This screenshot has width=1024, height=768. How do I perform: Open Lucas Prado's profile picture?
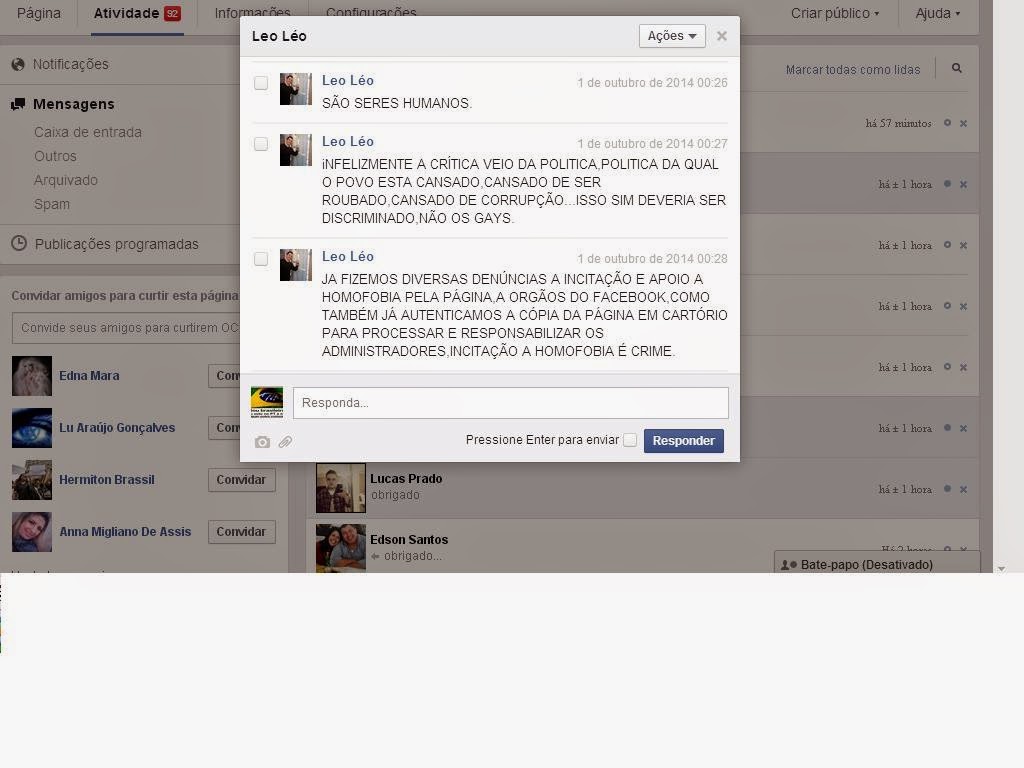pos(341,488)
